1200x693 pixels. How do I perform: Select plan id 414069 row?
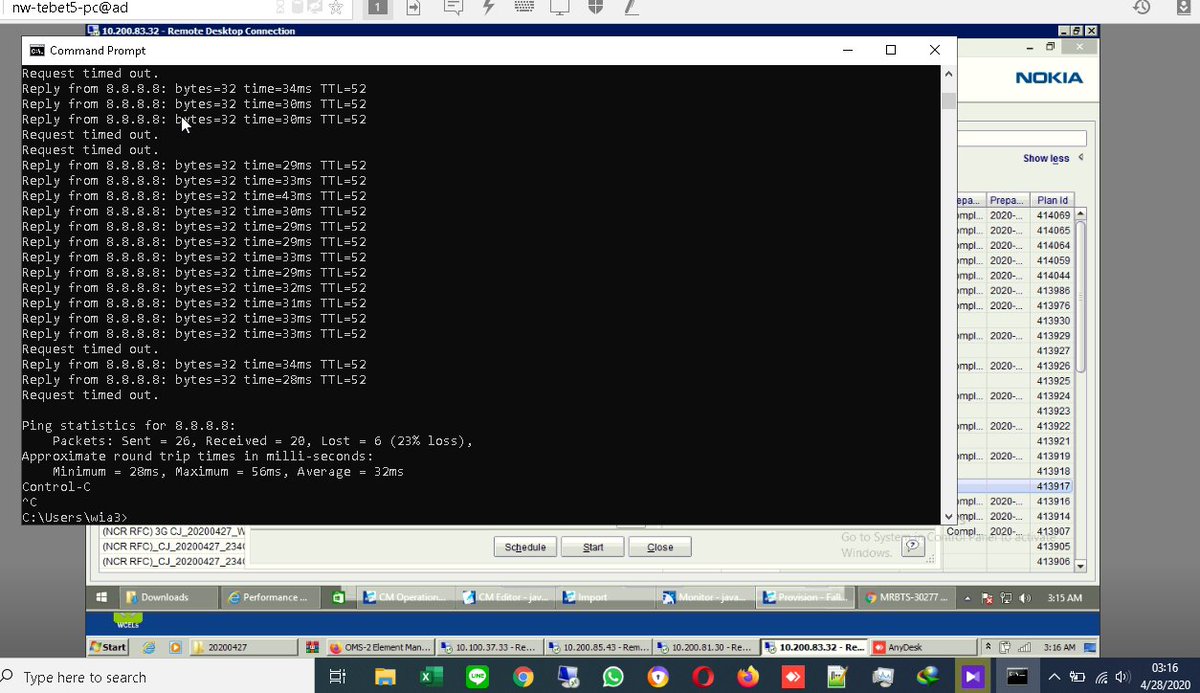1018,215
